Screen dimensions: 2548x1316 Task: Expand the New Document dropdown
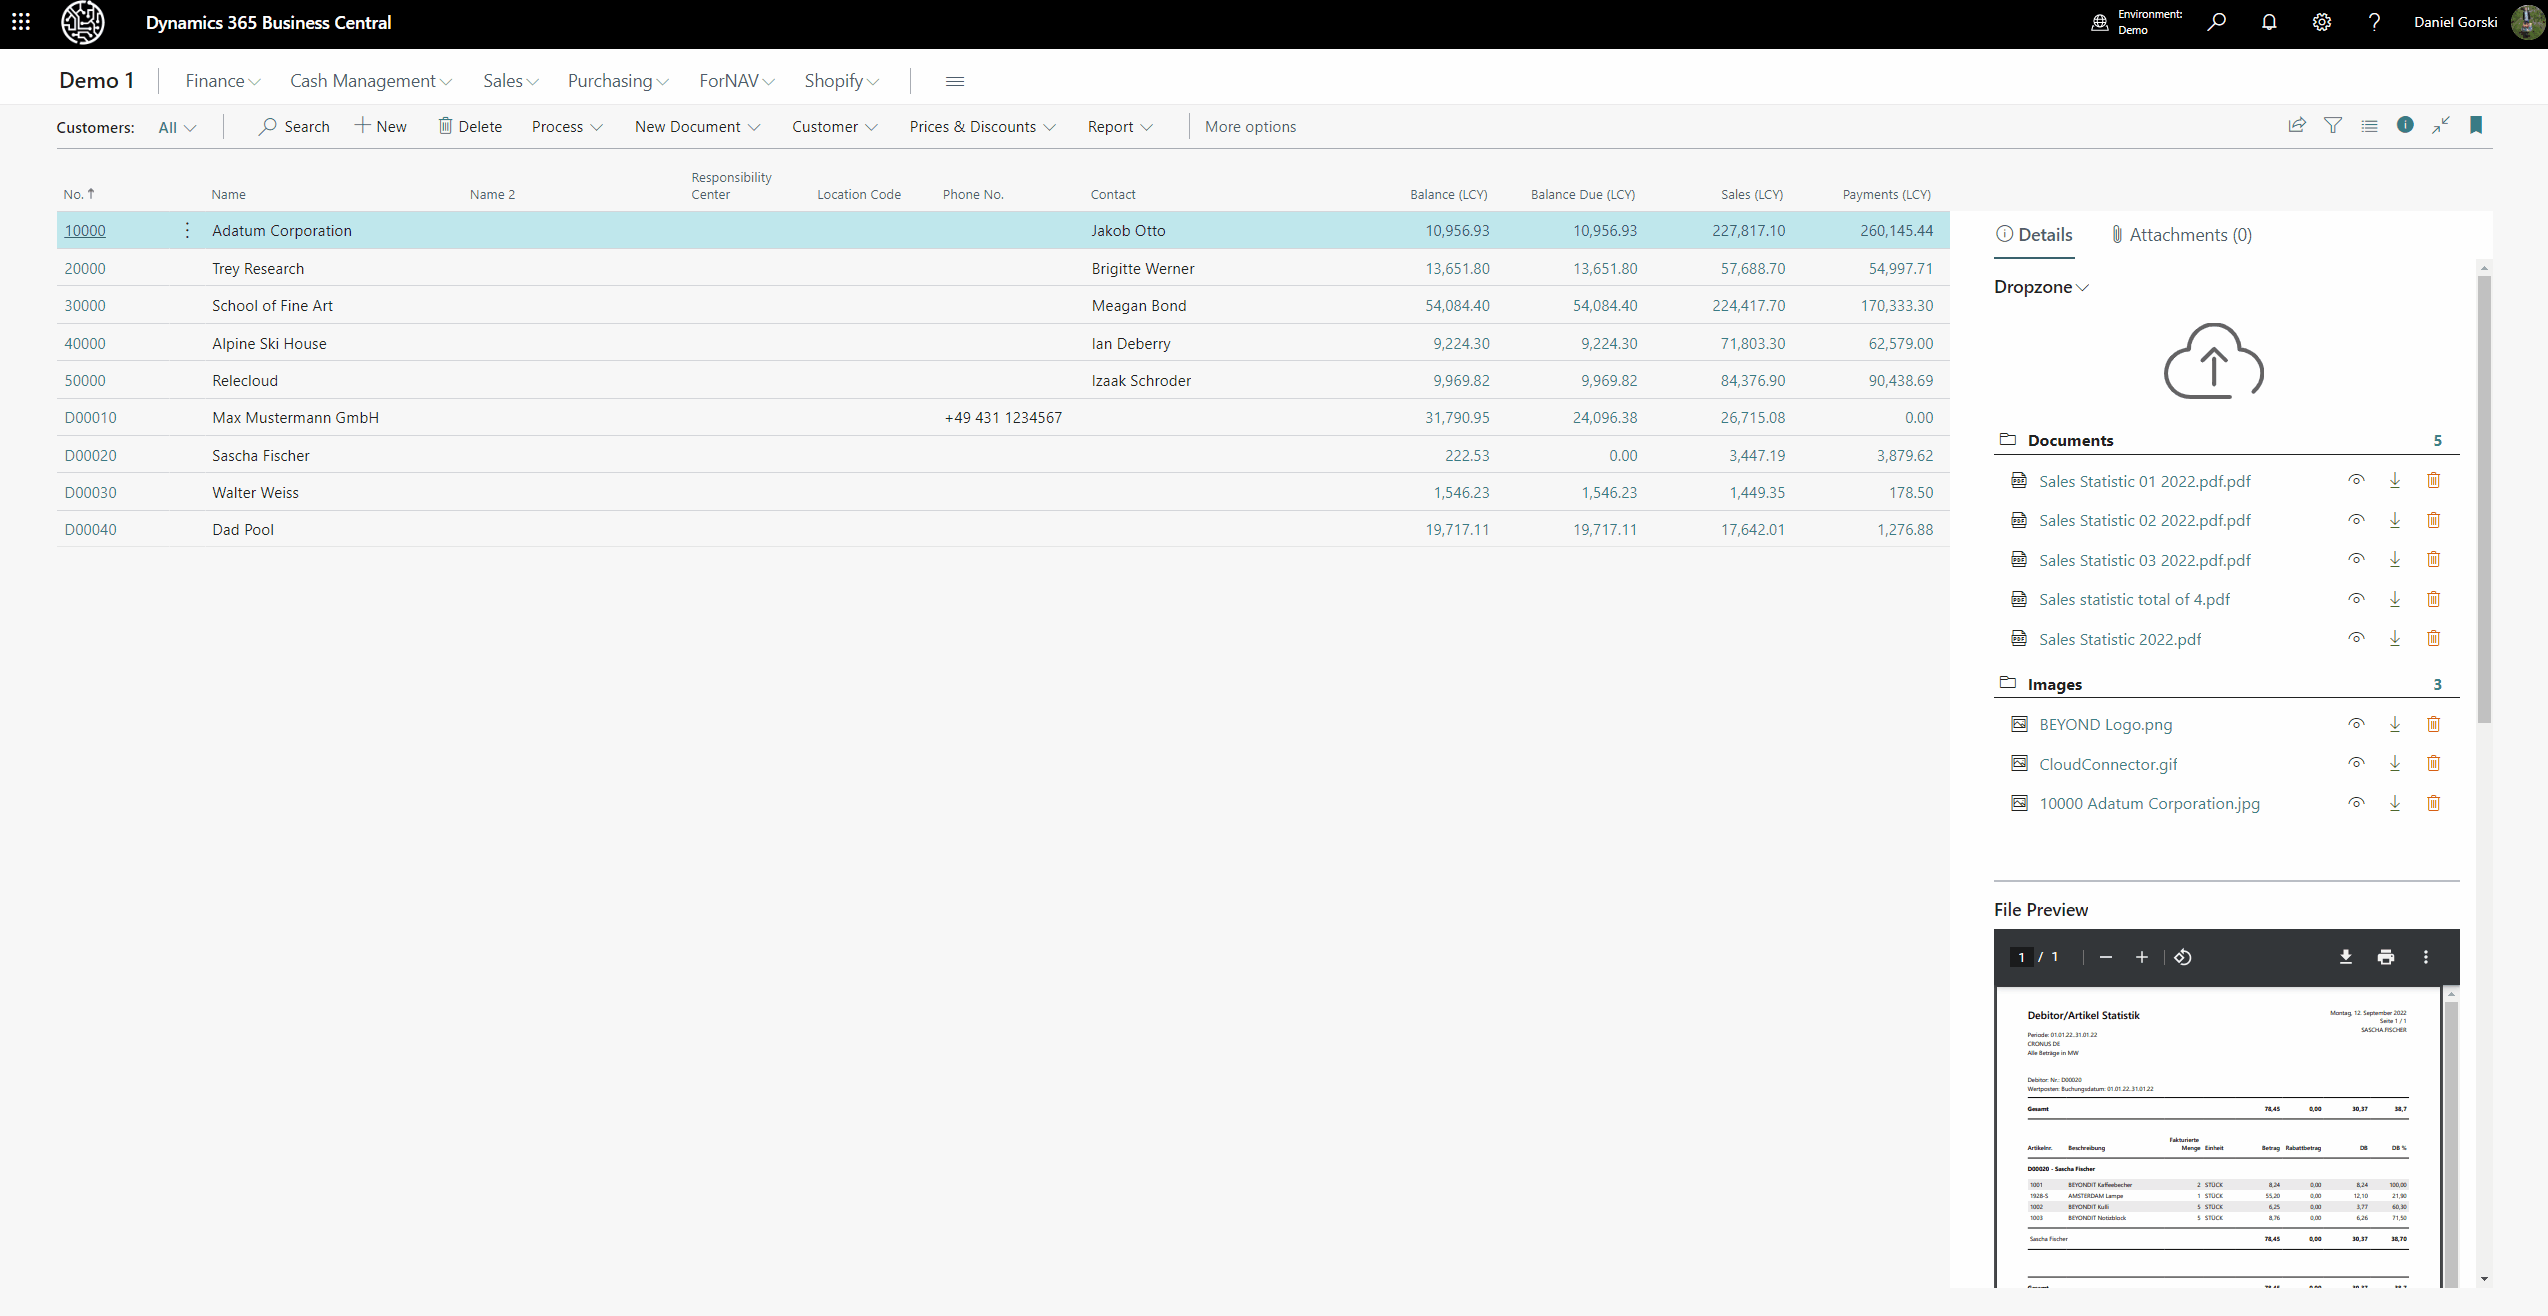click(698, 127)
